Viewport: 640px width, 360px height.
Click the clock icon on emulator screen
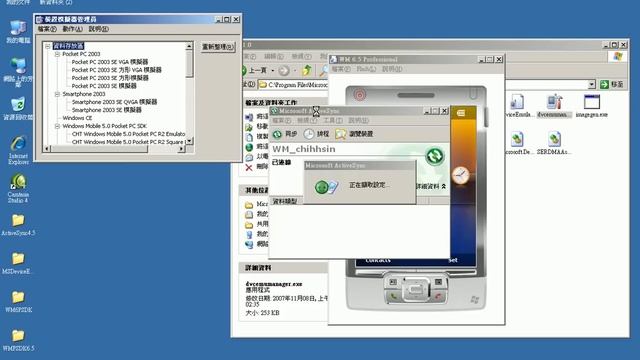pyautogui.click(x=460, y=176)
